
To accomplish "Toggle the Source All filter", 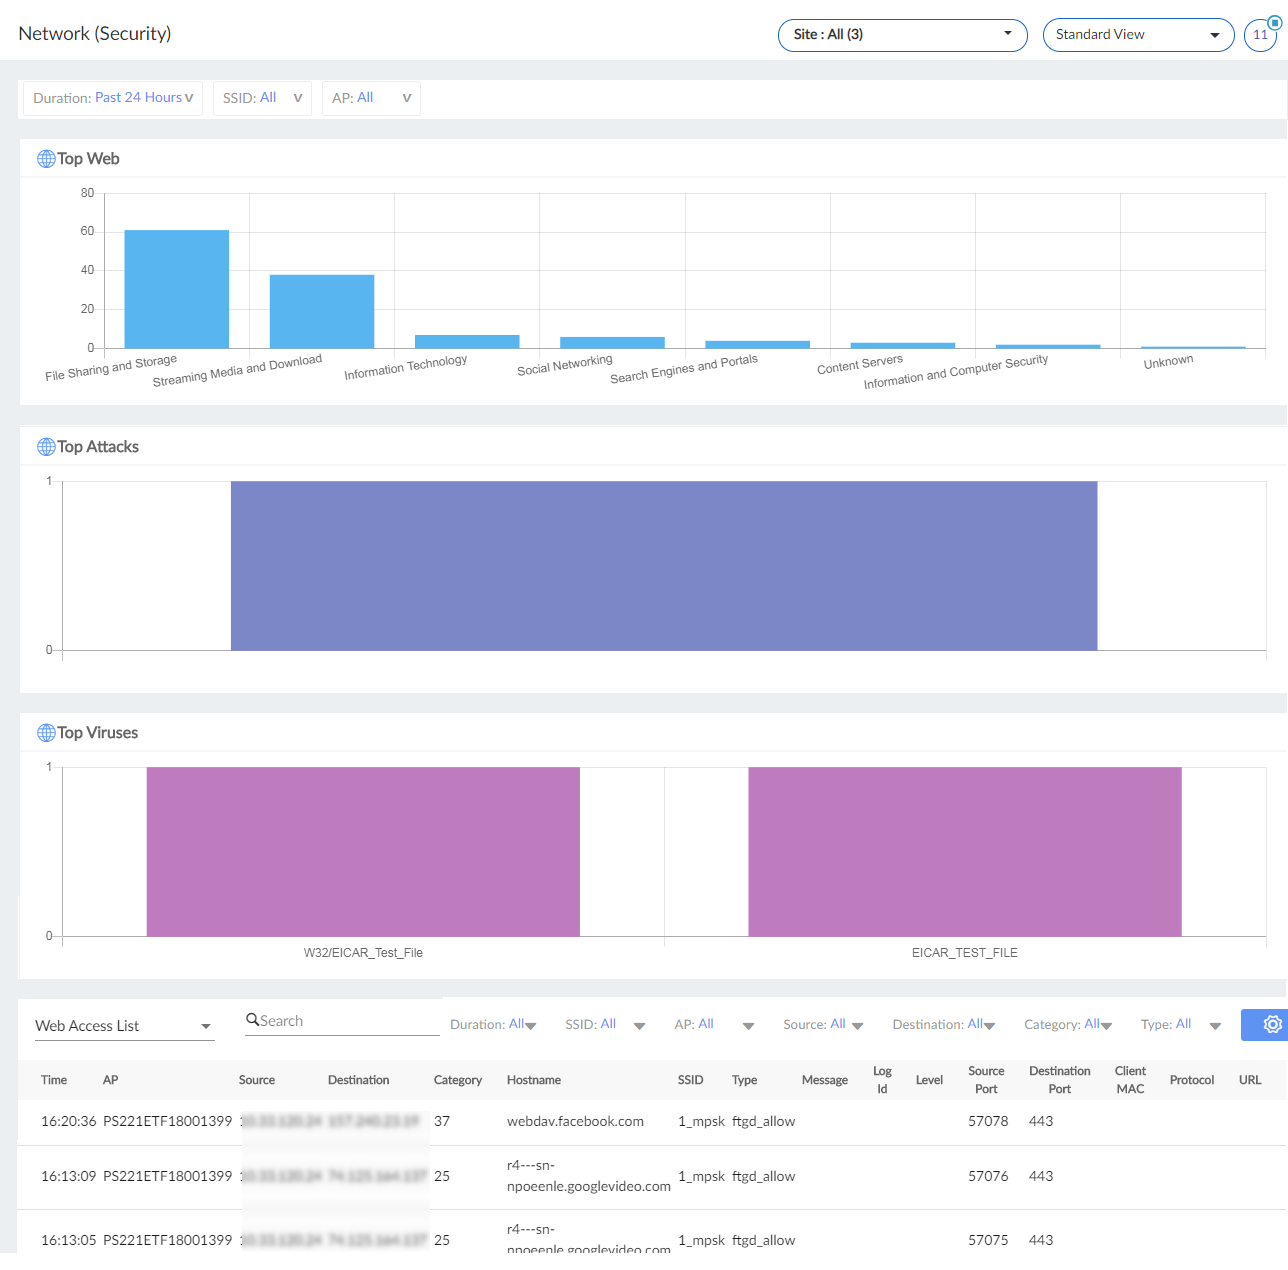I will 838,1024.
